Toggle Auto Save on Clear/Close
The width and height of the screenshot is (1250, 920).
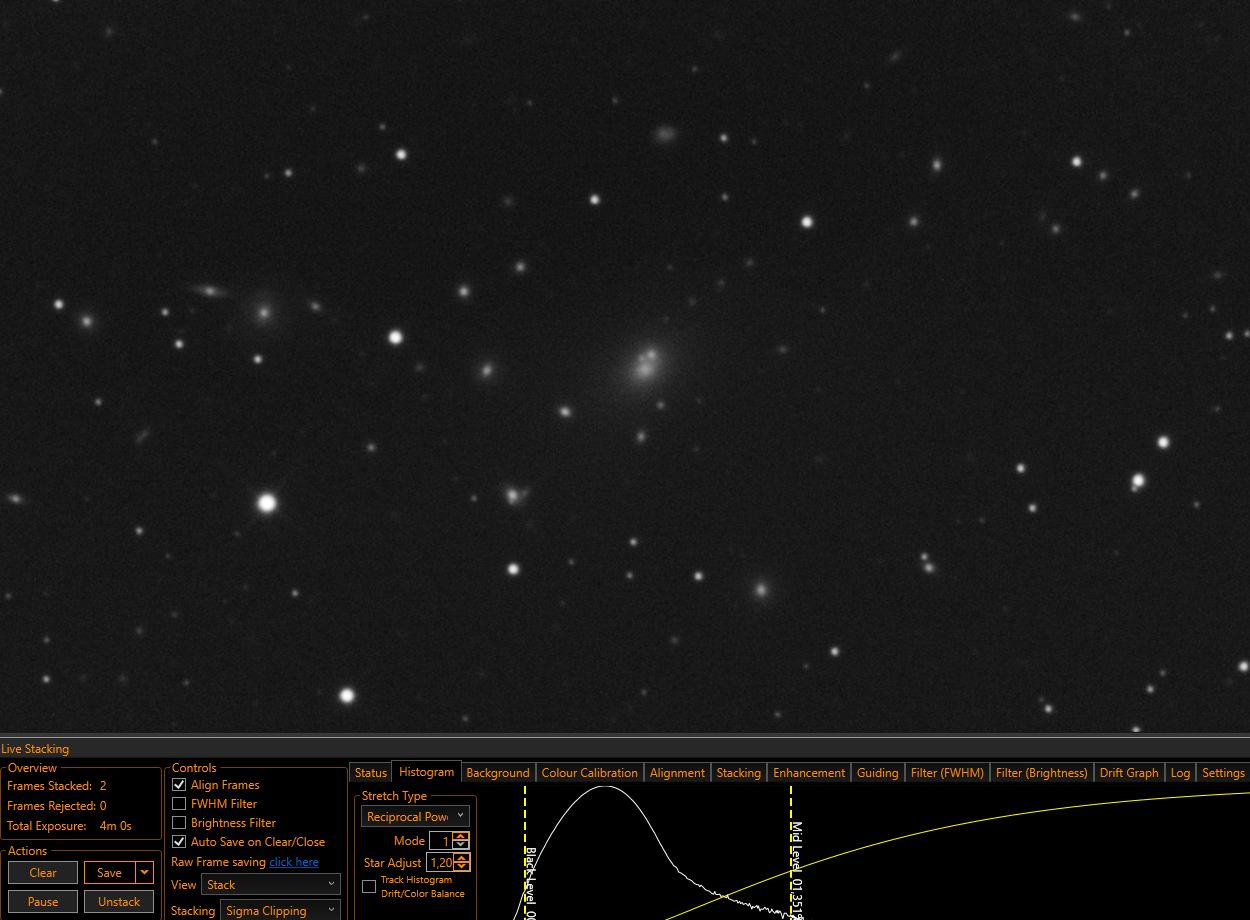tap(179, 842)
